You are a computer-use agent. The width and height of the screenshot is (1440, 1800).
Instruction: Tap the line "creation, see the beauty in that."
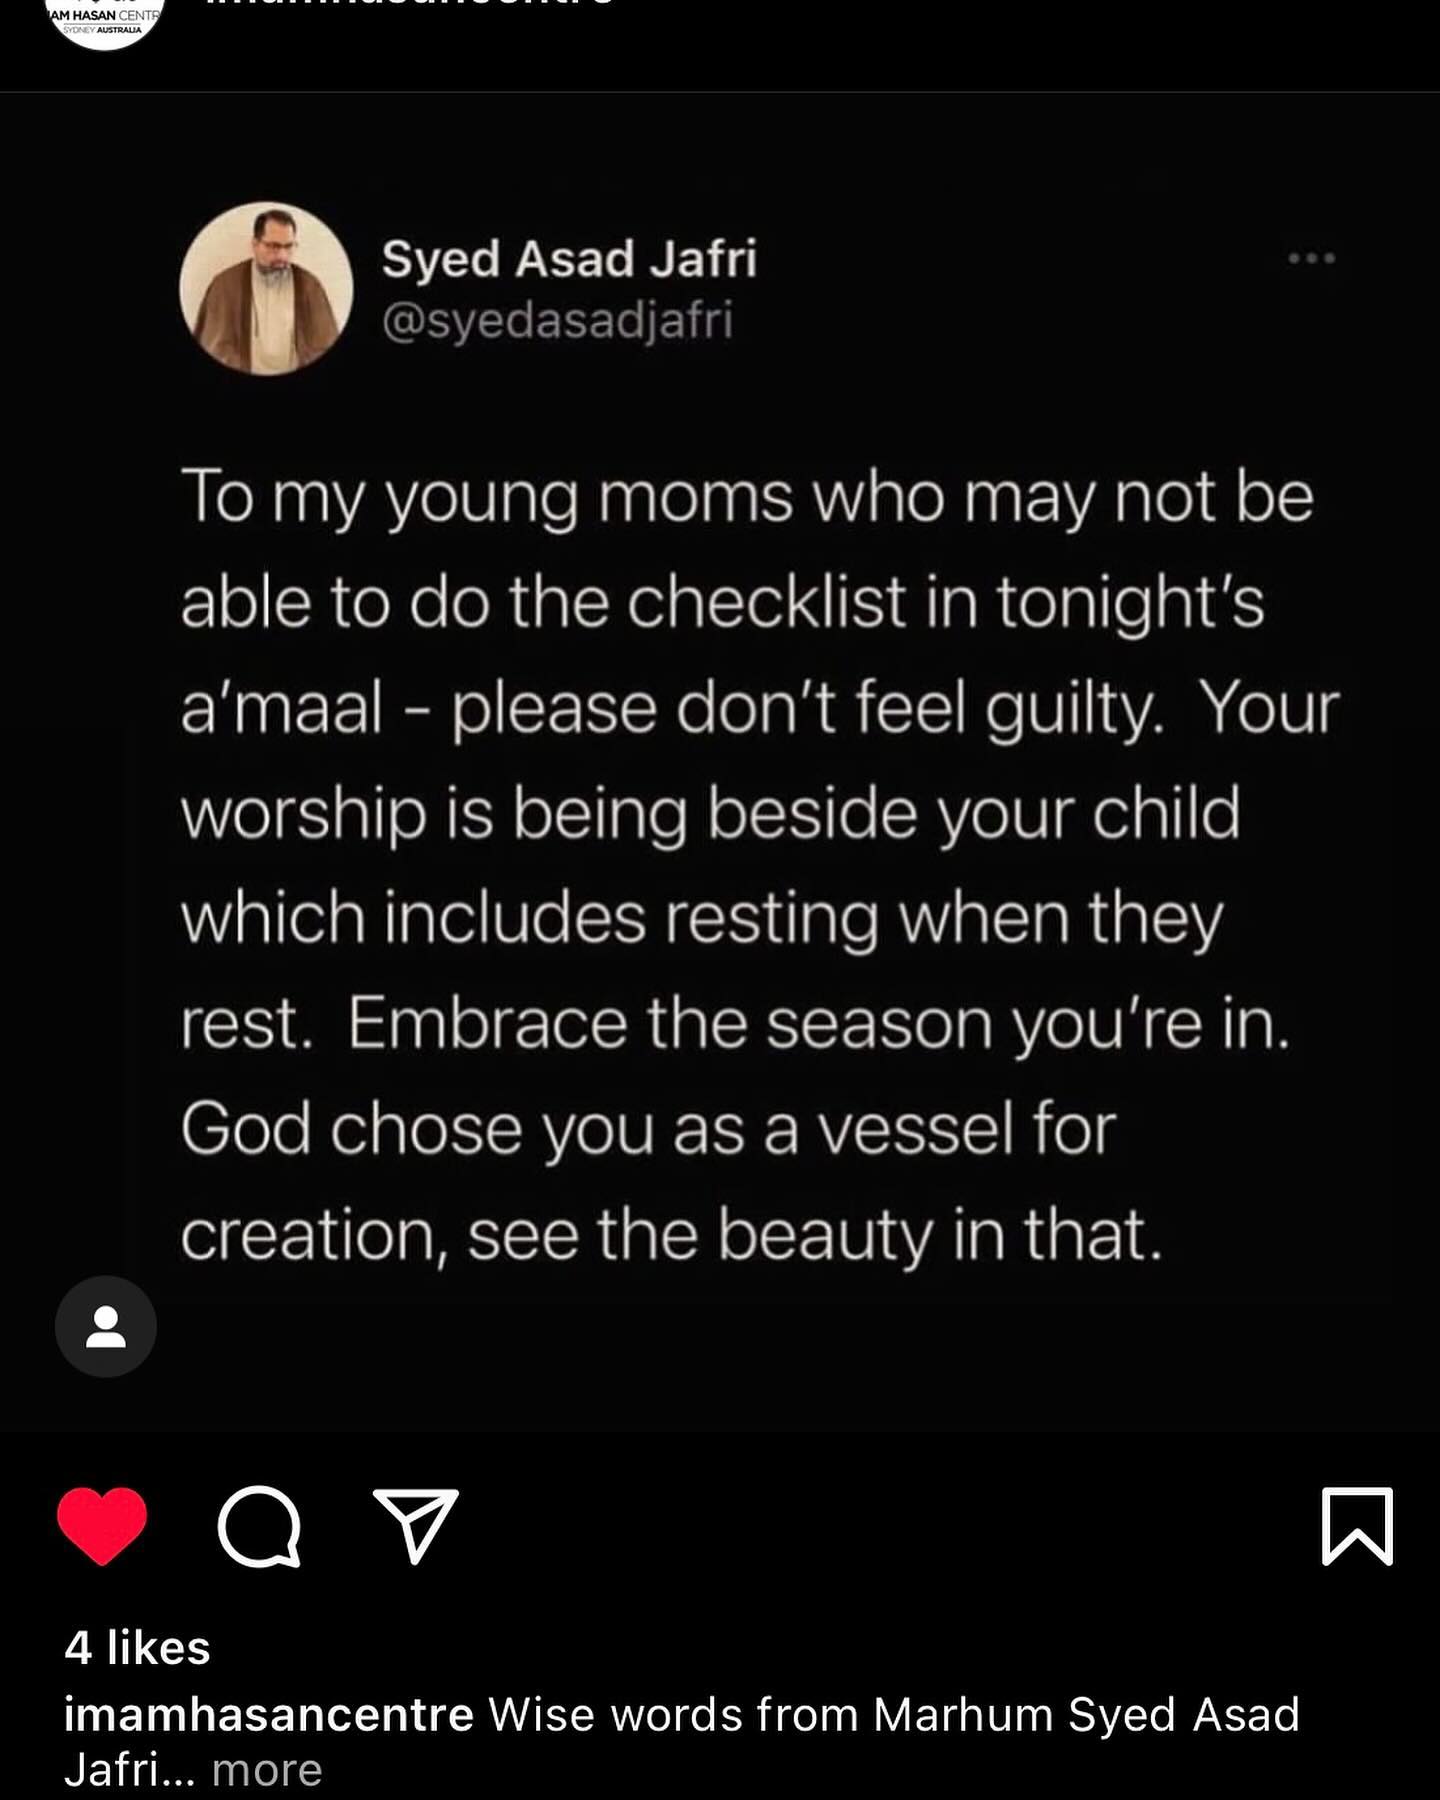[x=671, y=1234]
